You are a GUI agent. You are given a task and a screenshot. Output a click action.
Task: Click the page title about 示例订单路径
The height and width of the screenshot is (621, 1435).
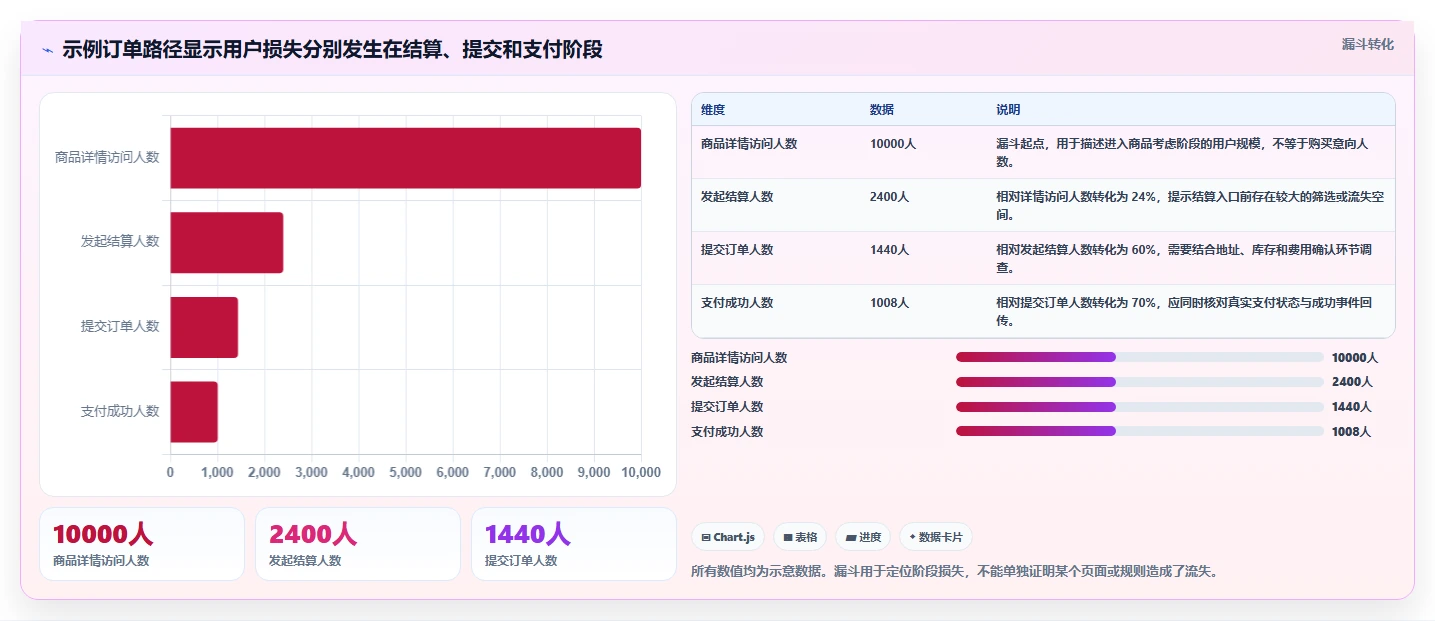[332, 50]
